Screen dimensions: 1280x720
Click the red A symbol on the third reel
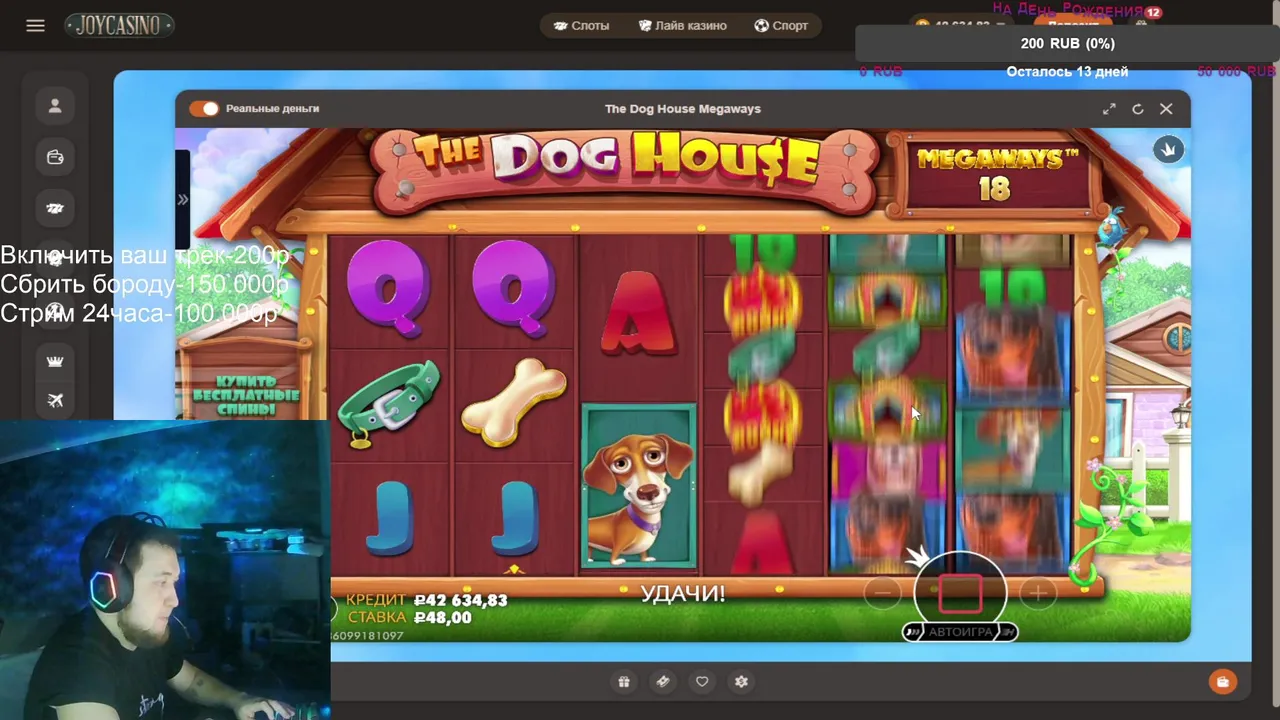638,313
